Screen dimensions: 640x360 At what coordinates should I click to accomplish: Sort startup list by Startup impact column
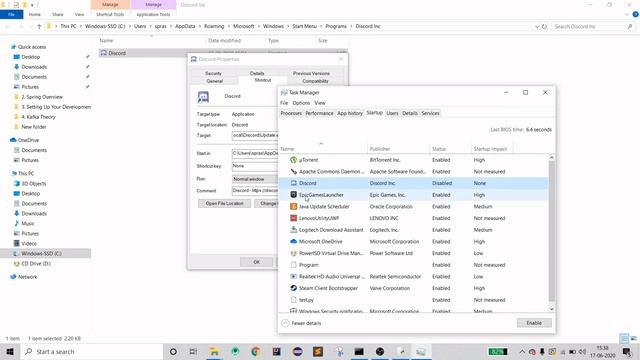click(491, 149)
